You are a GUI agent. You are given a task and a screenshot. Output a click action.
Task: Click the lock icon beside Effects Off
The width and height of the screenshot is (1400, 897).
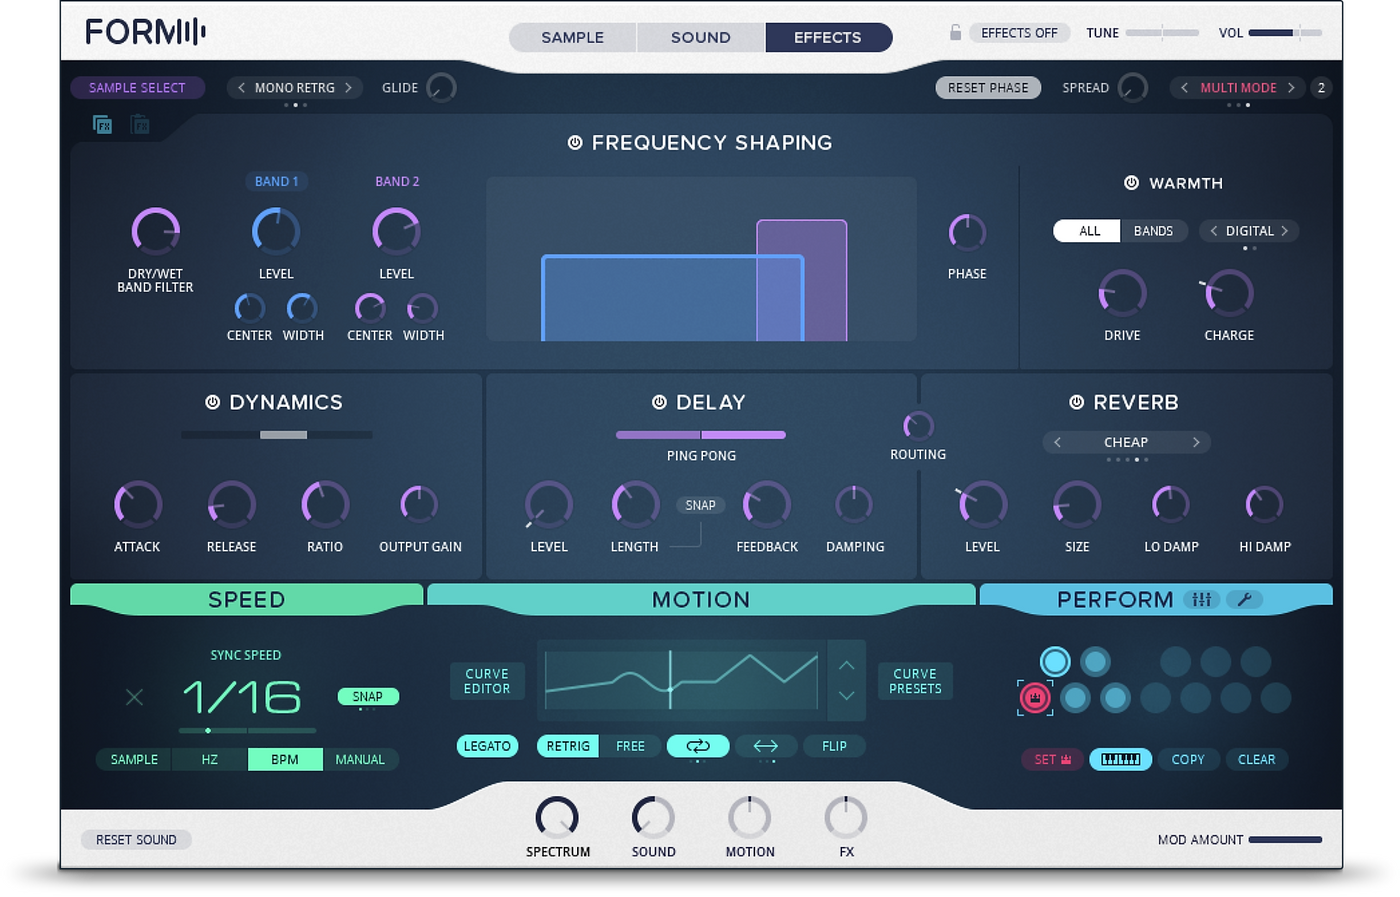(955, 33)
